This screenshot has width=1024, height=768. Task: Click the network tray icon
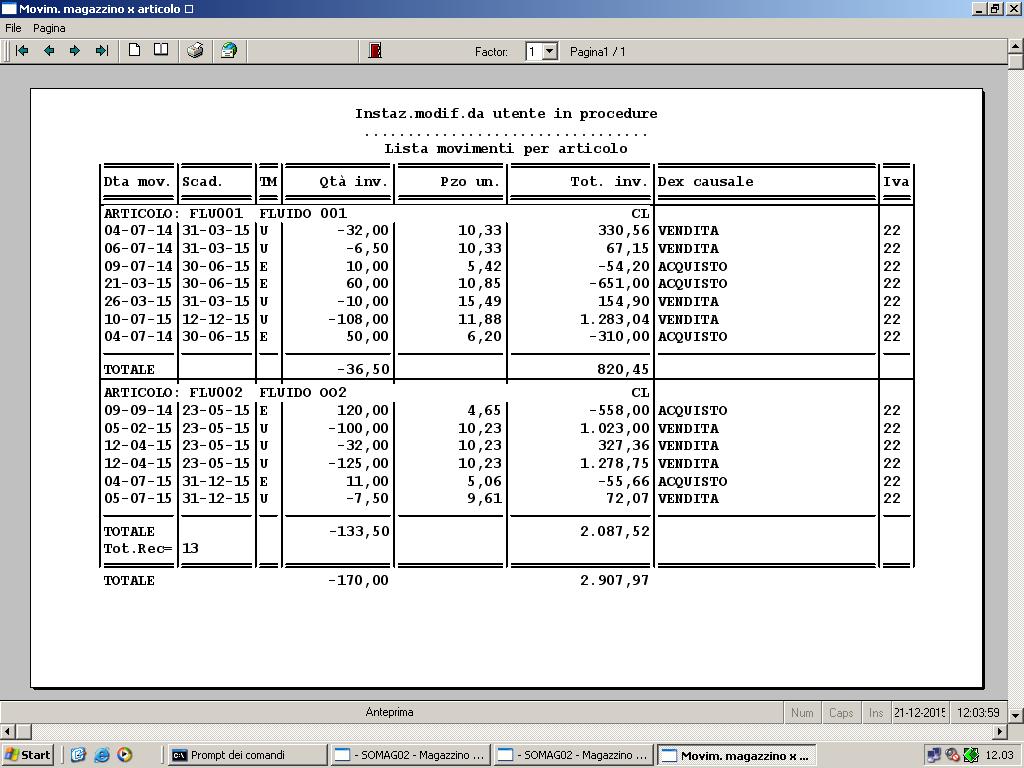click(x=934, y=756)
